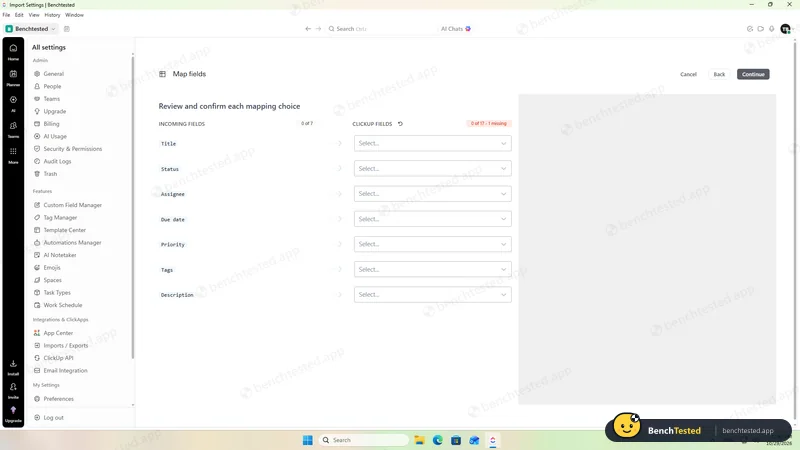The height and width of the screenshot is (450, 800).
Task: Click Log out
Action: [x=48, y=417]
